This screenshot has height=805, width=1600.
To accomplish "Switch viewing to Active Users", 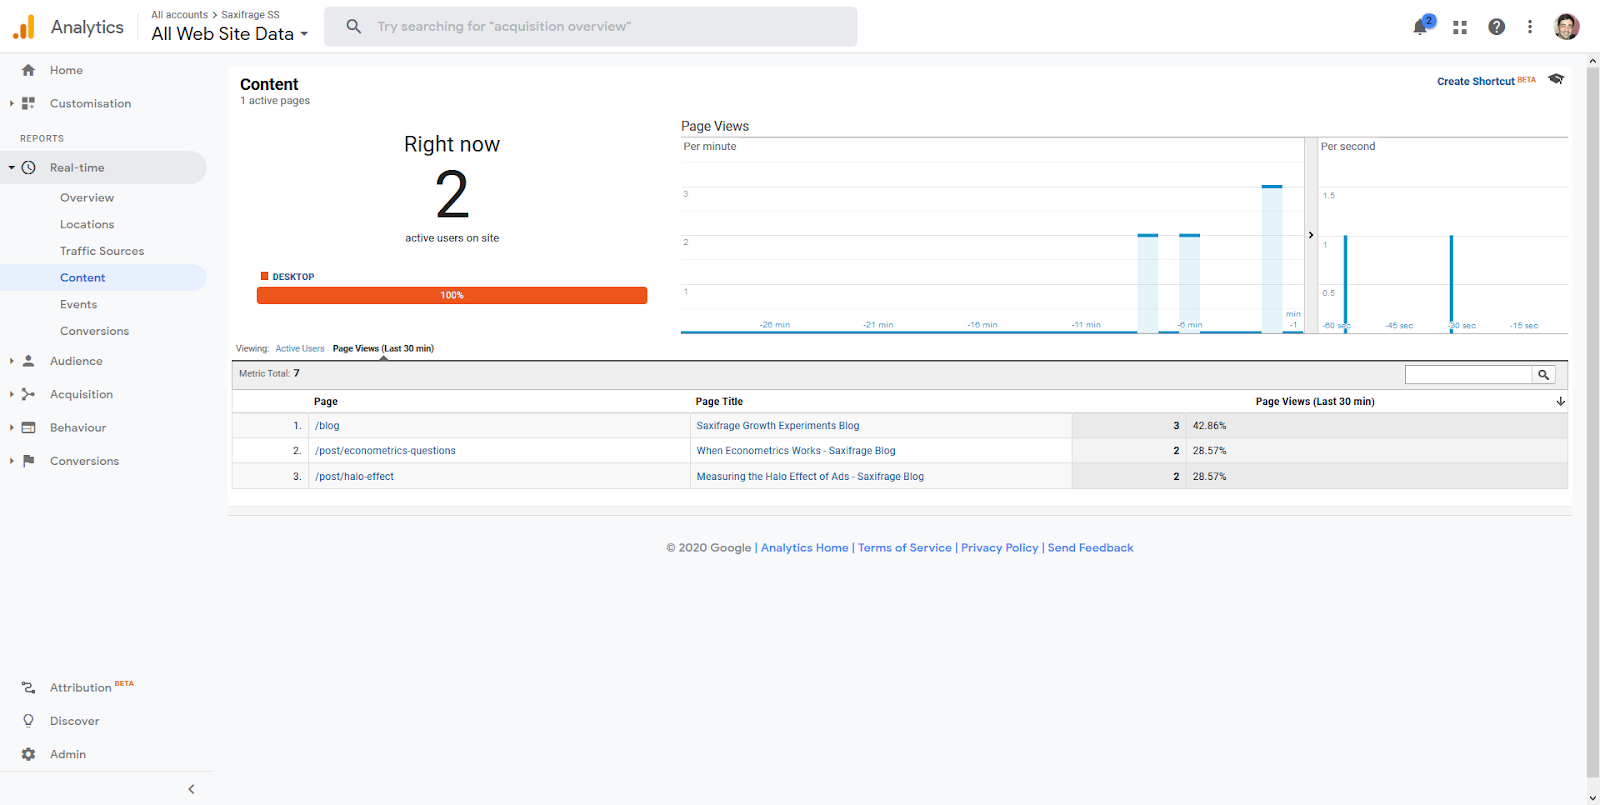I will [300, 349].
